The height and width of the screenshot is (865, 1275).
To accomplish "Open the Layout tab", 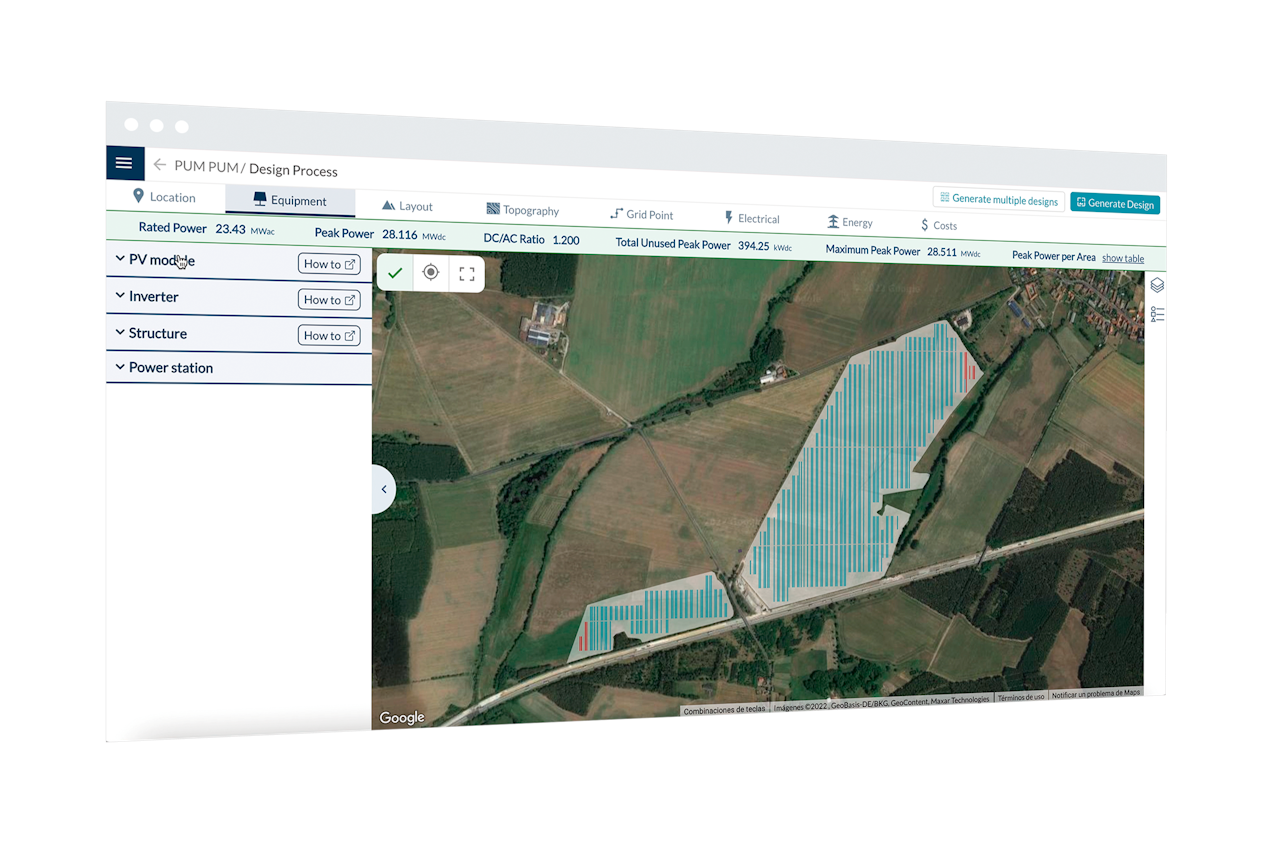I will (x=408, y=206).
